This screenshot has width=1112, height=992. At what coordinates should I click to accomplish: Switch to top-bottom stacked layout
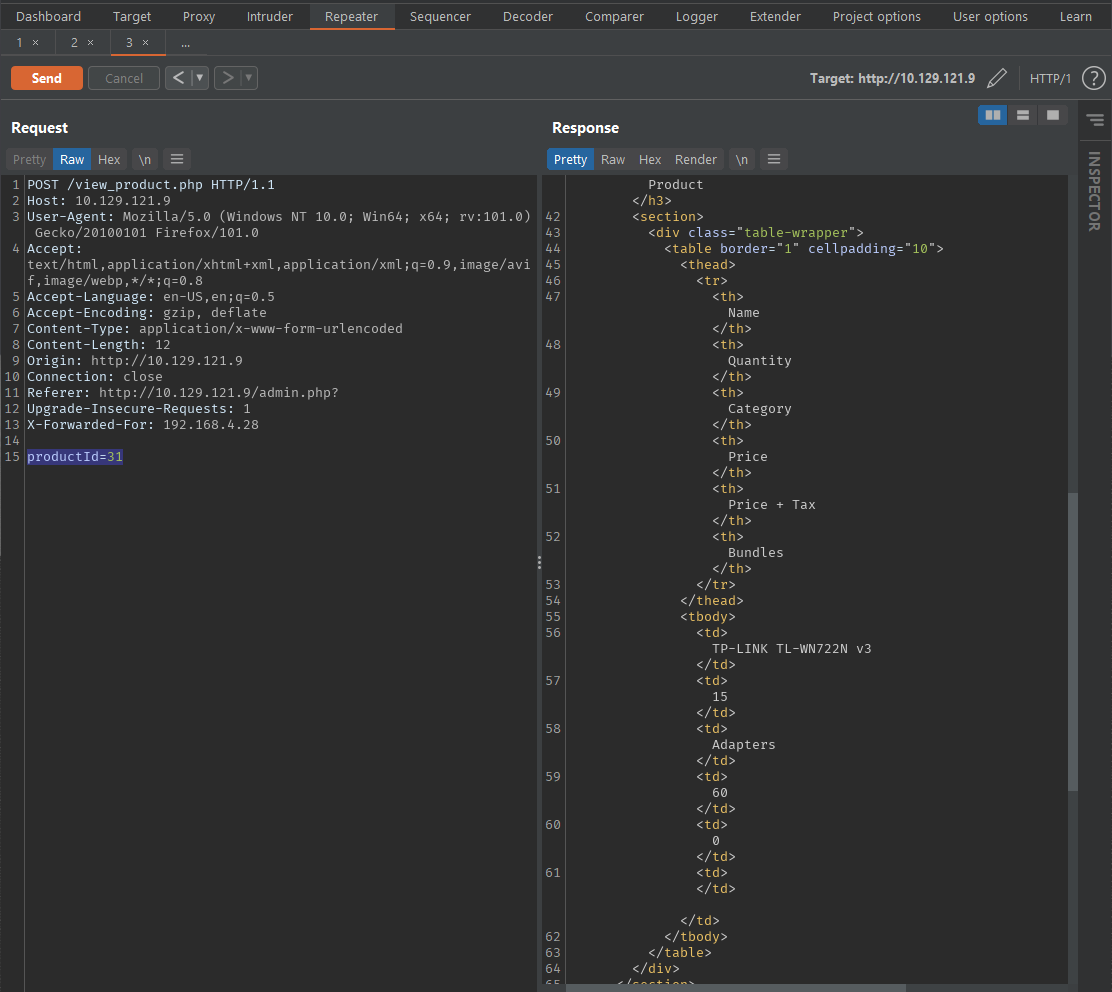click(1022, 115)
